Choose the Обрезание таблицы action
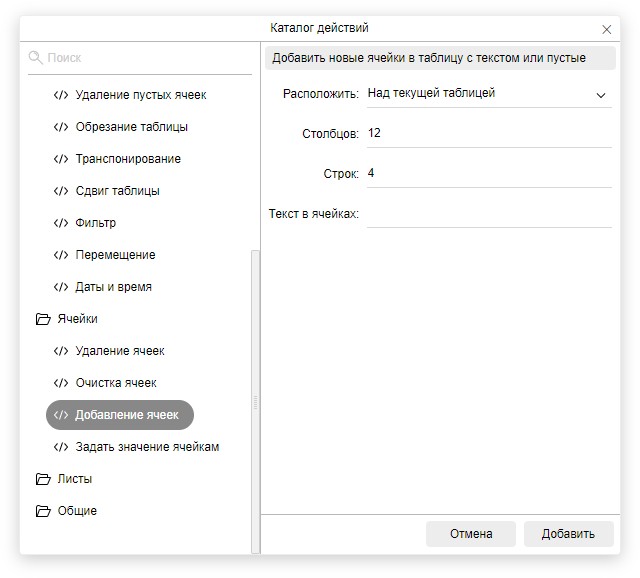 pyautogui.click(x=131, y=127)
